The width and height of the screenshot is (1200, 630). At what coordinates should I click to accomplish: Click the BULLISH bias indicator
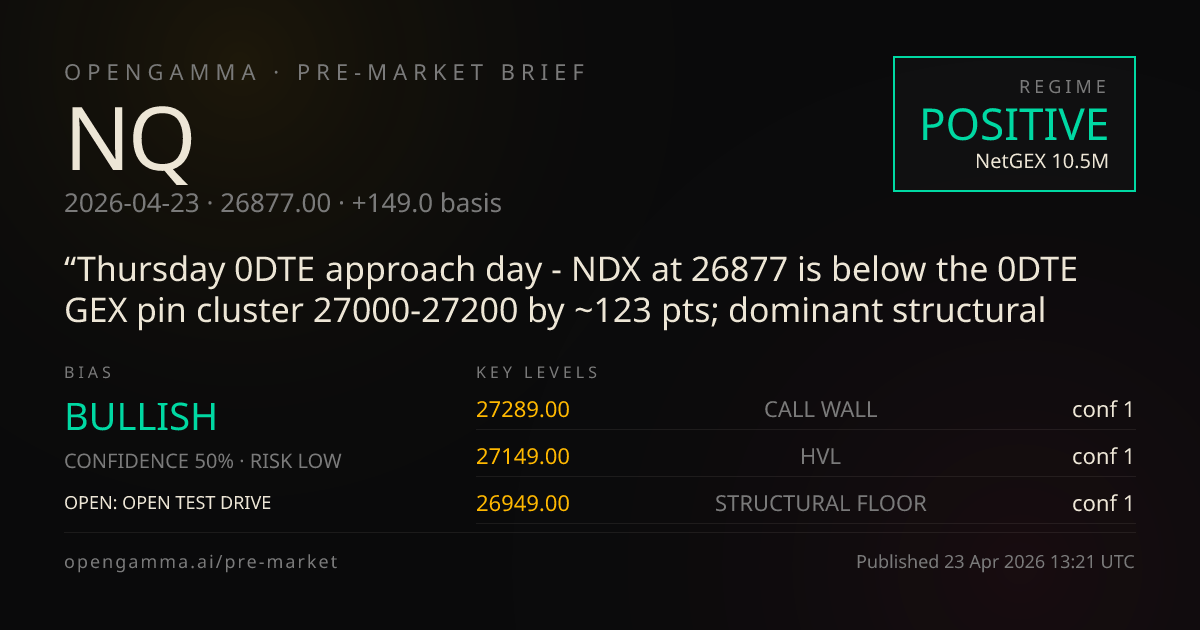141,417
